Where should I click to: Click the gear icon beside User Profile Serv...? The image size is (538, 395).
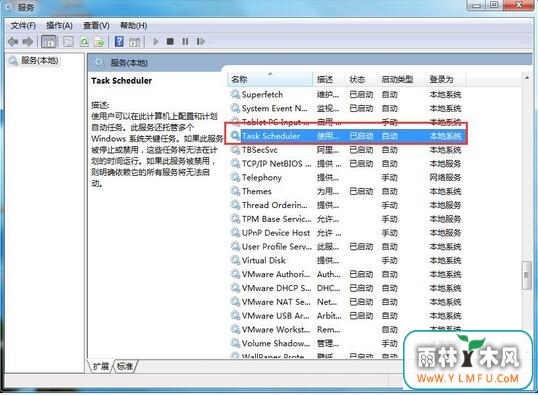click(x=235, y=246)
